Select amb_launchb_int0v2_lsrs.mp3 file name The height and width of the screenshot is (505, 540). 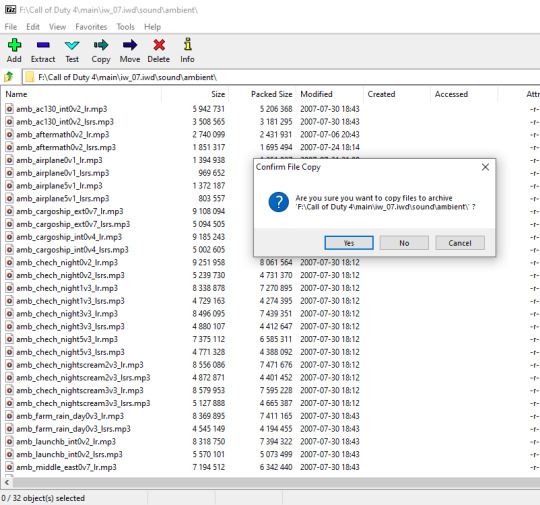[x=69, y=454]
